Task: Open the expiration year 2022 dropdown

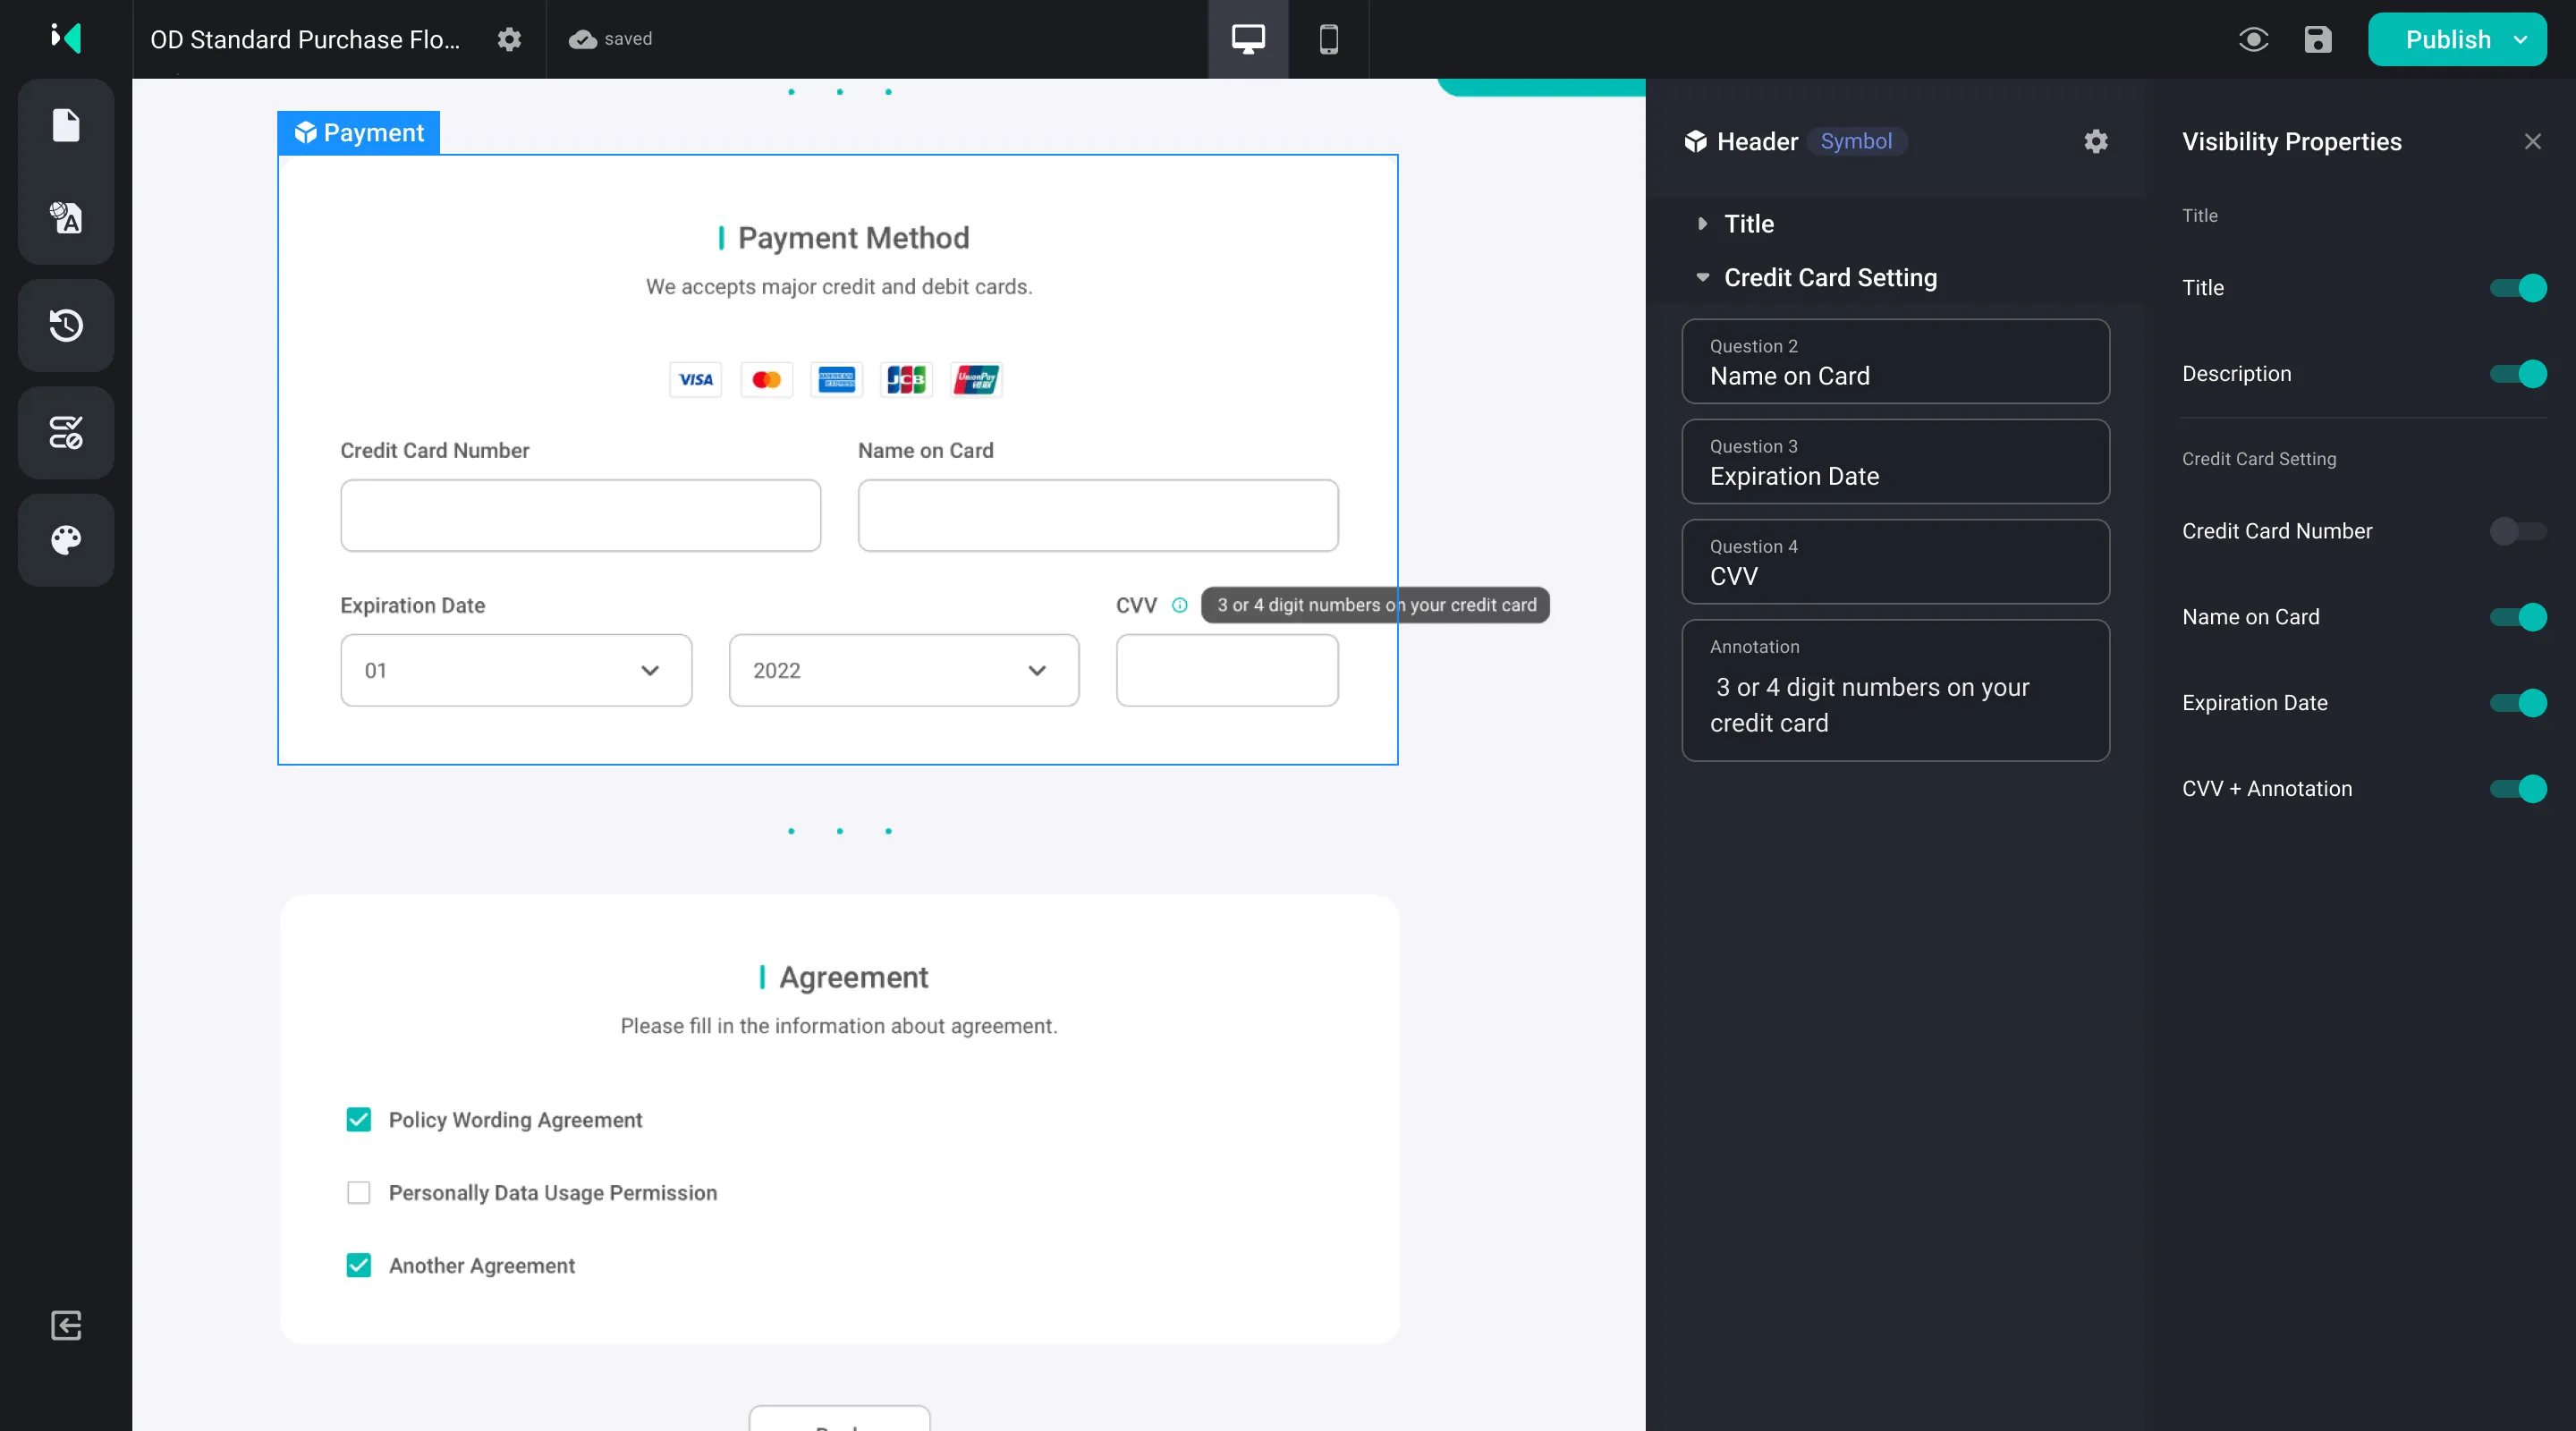Action: [903, 670]
